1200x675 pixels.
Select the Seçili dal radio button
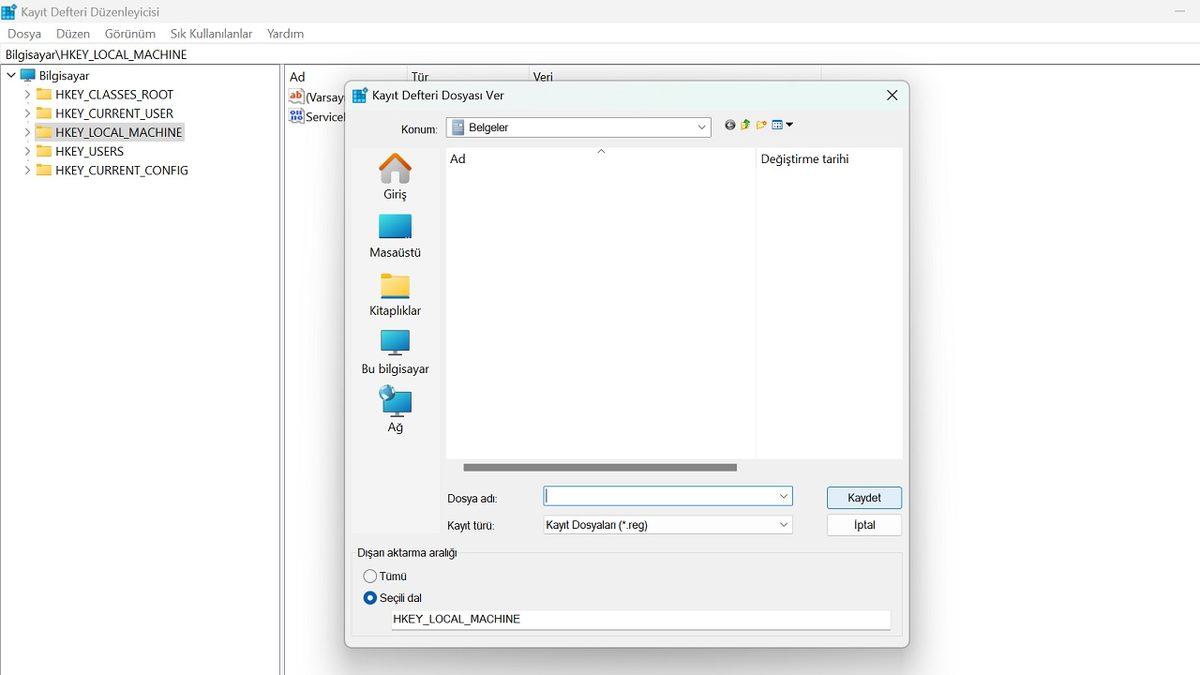[370, 597]
